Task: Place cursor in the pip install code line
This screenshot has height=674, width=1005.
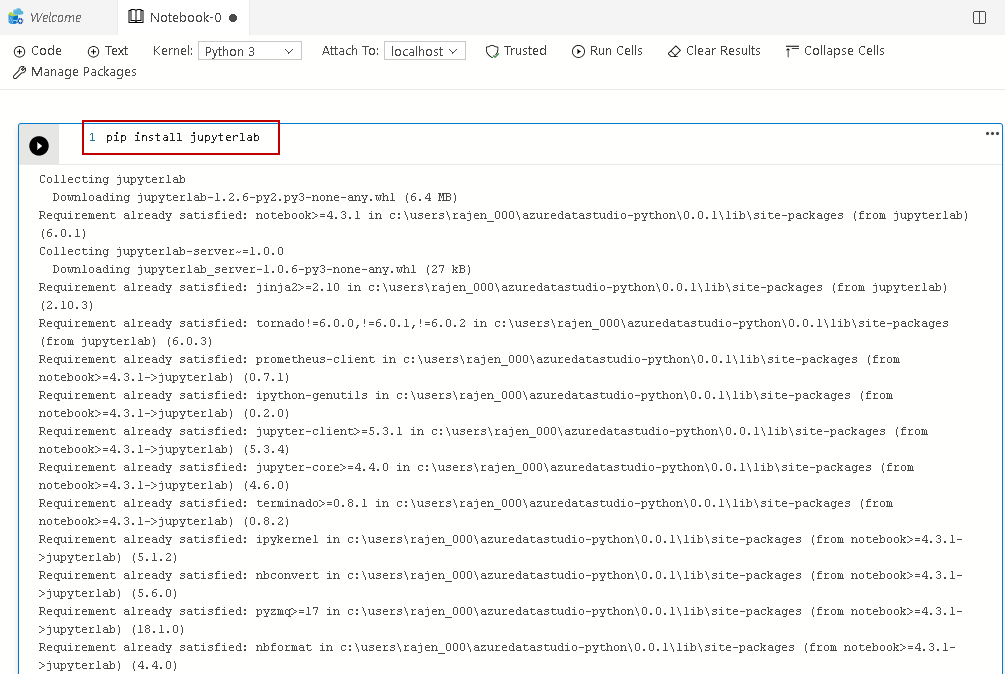Action: pos(180,137)
